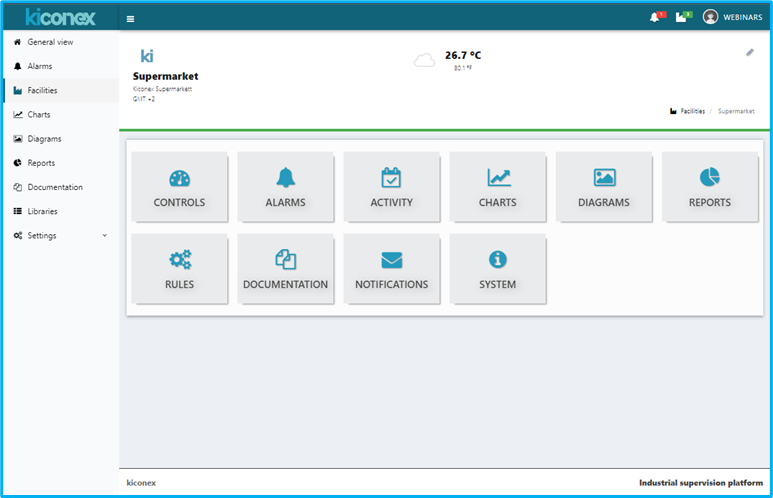This screenshot has width=773, height=498.
Task: Open facilities status icon in header
Action: tap(682, 17)
